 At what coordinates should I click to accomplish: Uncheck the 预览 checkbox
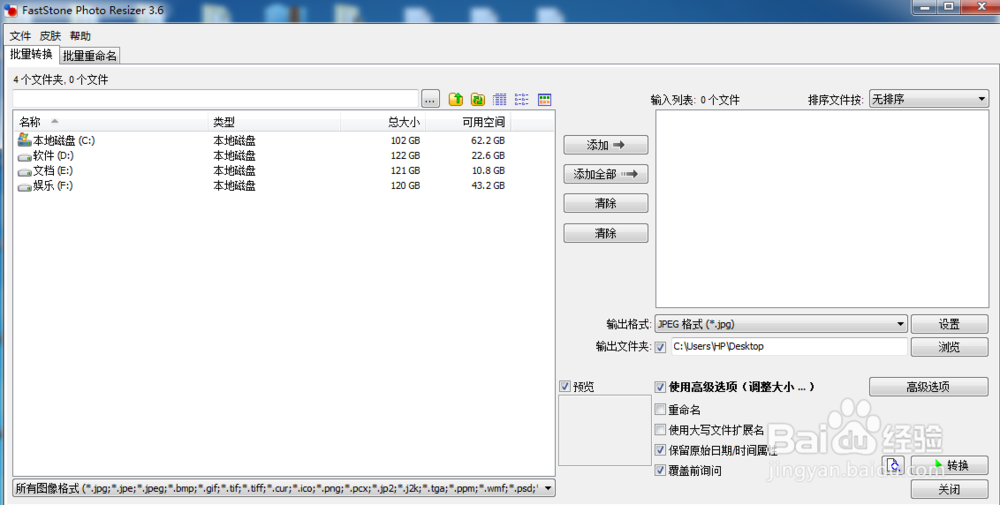pyautogui.click(x=565, y=386)
